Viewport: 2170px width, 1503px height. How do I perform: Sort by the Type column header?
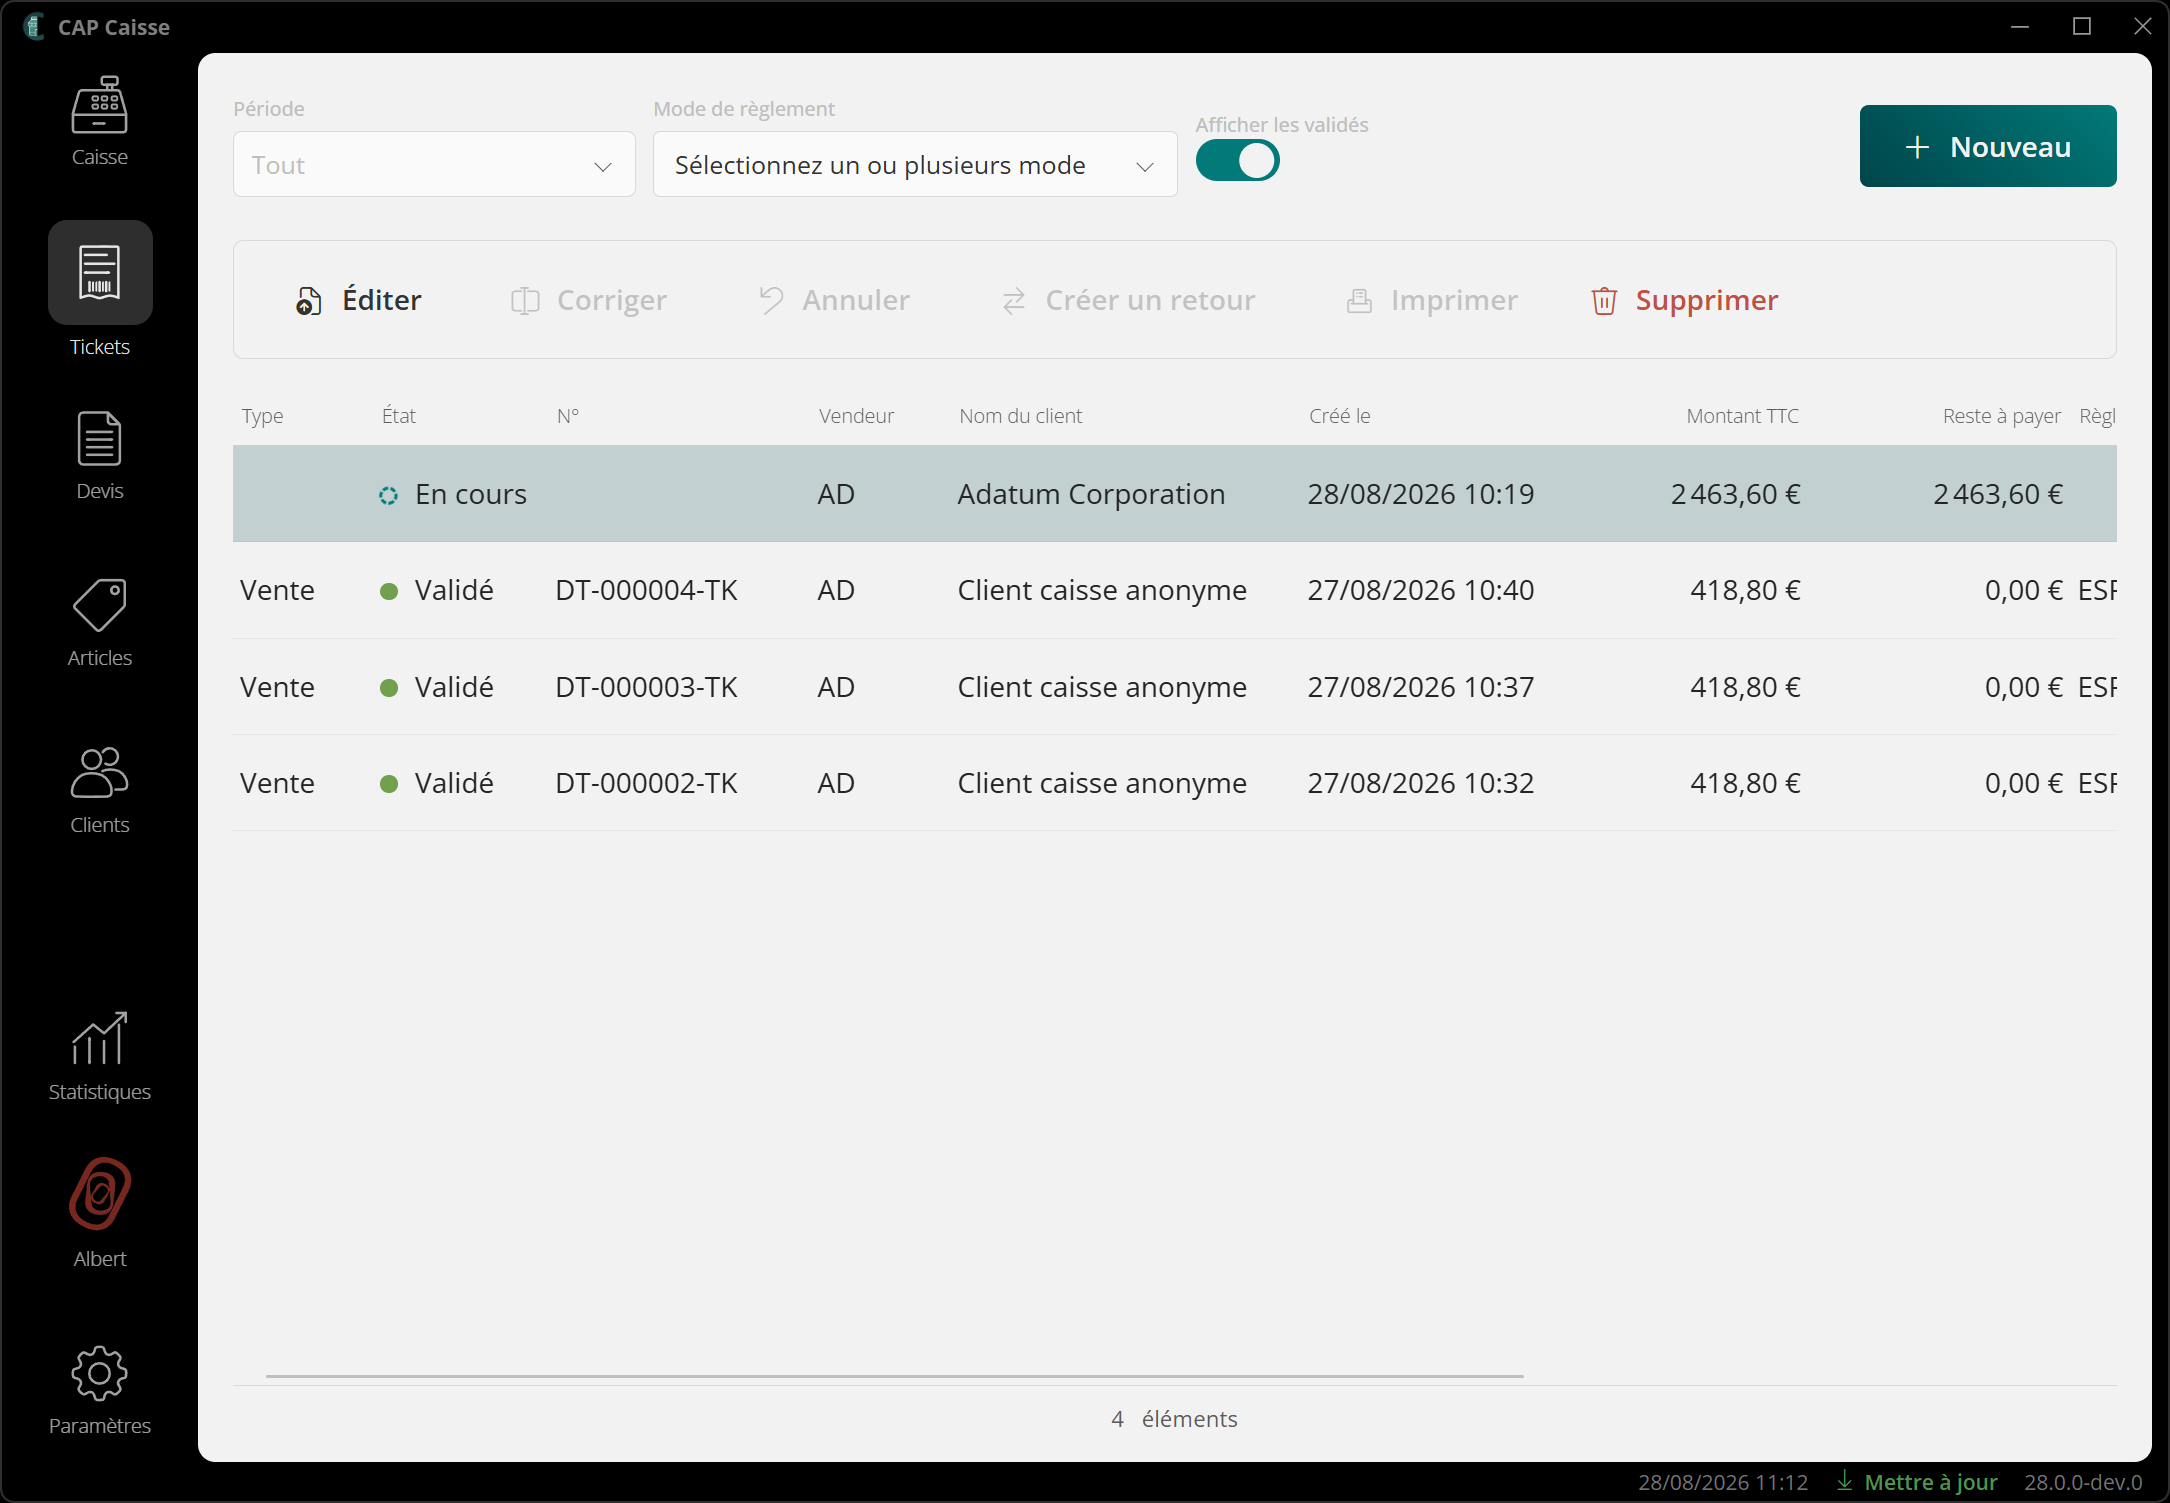262,416
